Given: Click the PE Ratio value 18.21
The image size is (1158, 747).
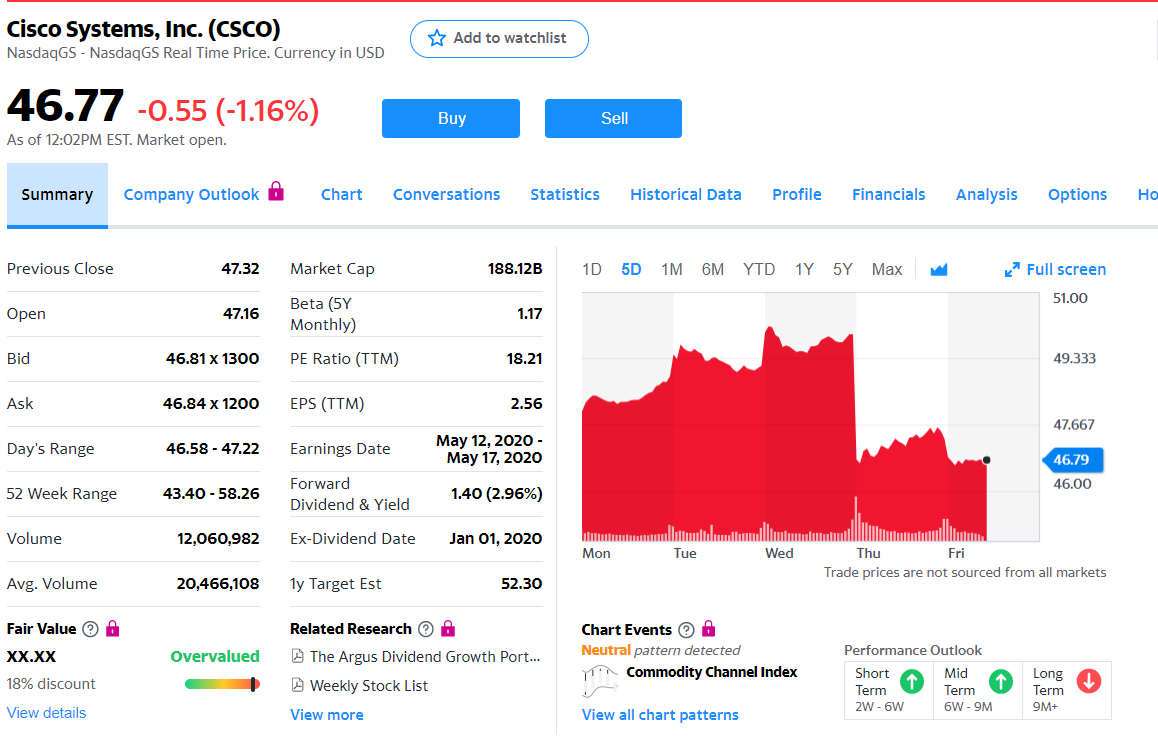Looking at the screenshot, I should click(x=524, y=359).
